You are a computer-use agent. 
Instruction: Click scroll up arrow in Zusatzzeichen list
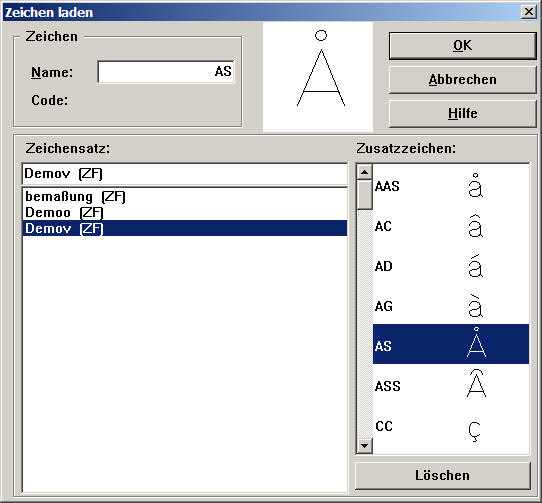364,172
